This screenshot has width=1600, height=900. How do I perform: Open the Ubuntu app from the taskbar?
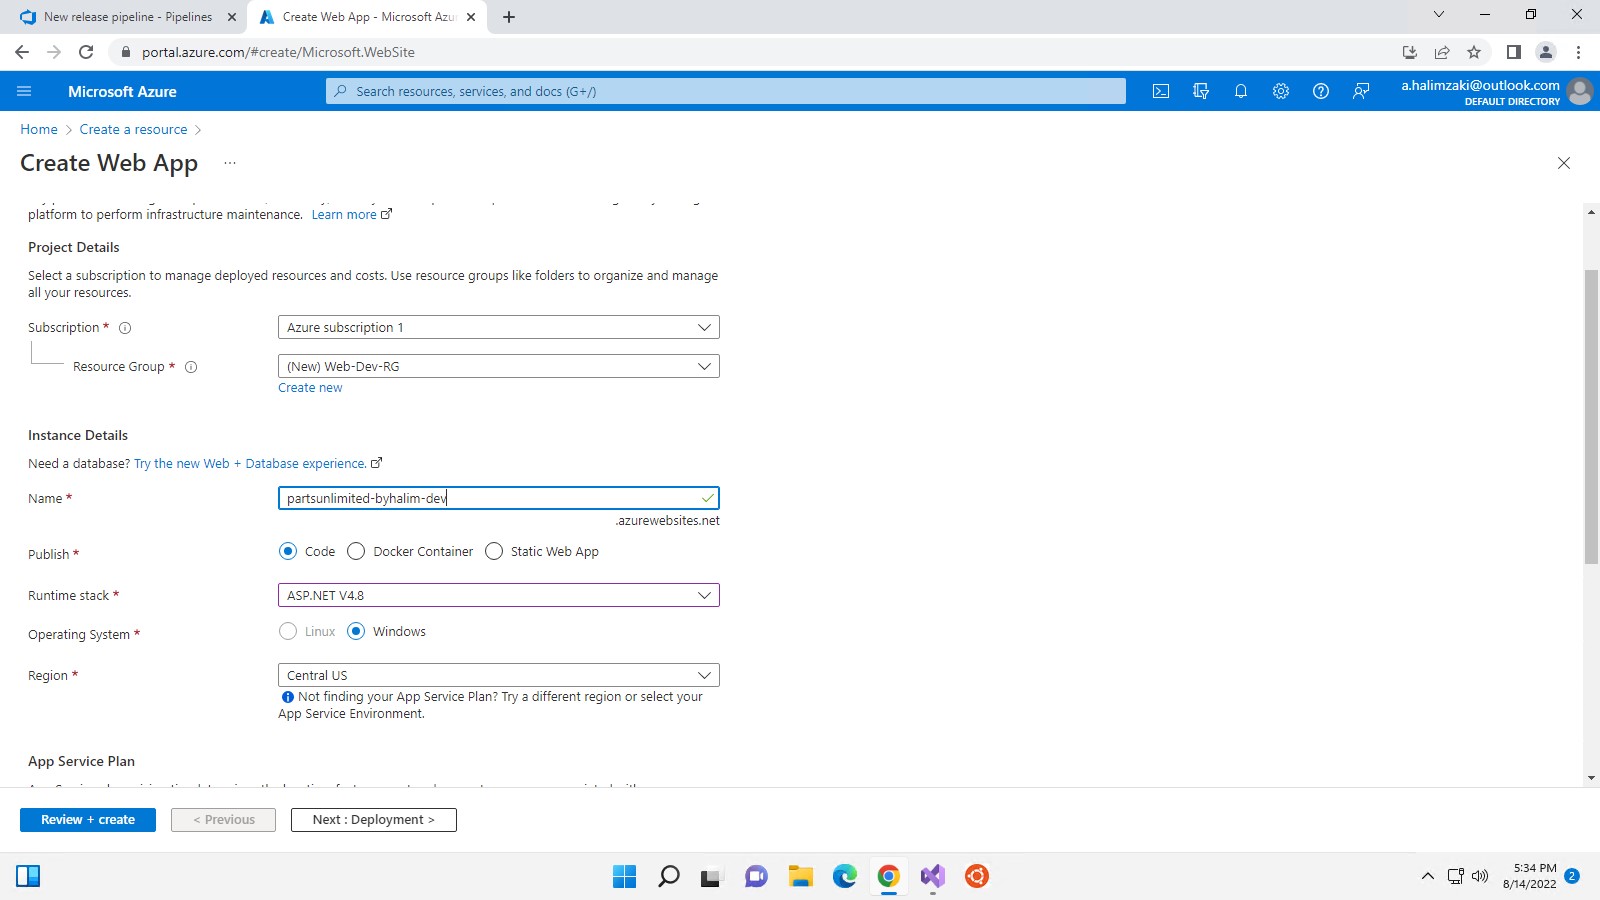pyautogui.click(x=977, y=877)
